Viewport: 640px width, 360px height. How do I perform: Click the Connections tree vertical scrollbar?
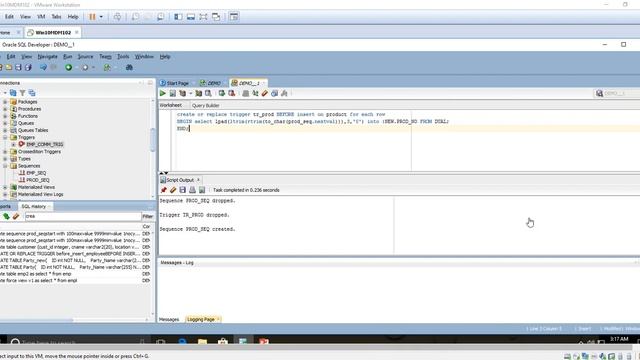153,140
